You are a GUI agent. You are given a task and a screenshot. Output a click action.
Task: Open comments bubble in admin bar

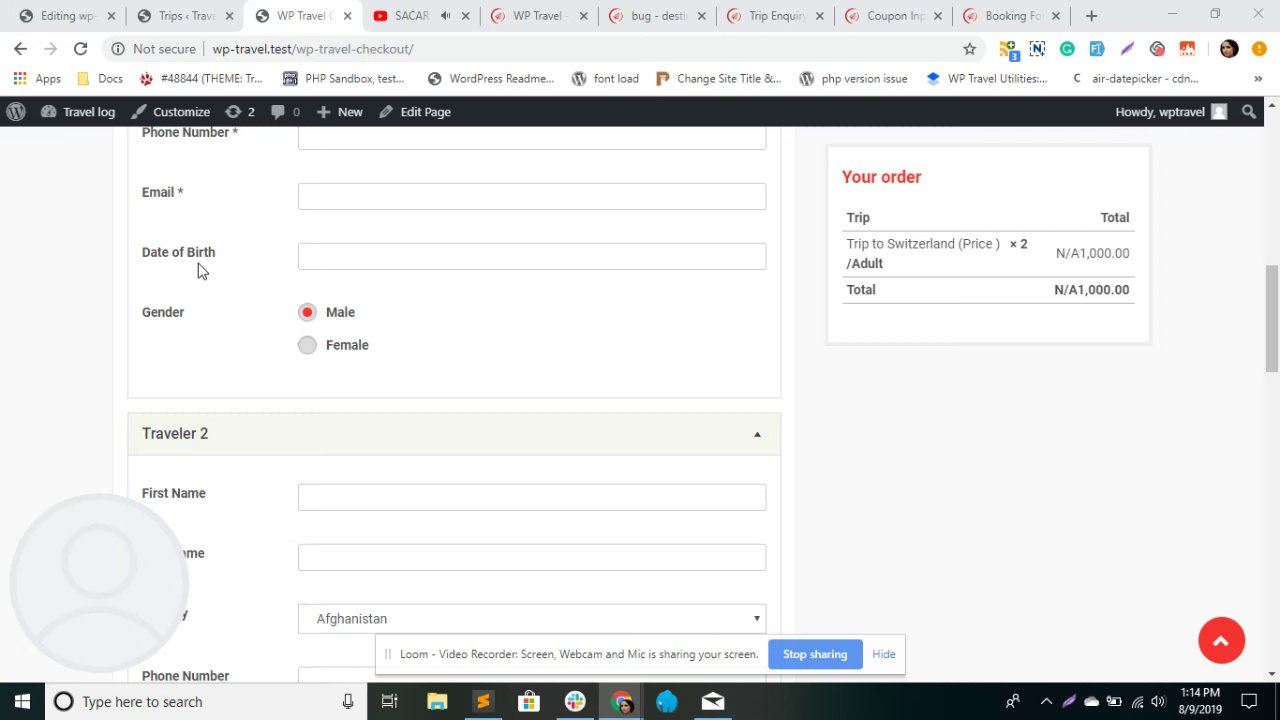(285, 112)
